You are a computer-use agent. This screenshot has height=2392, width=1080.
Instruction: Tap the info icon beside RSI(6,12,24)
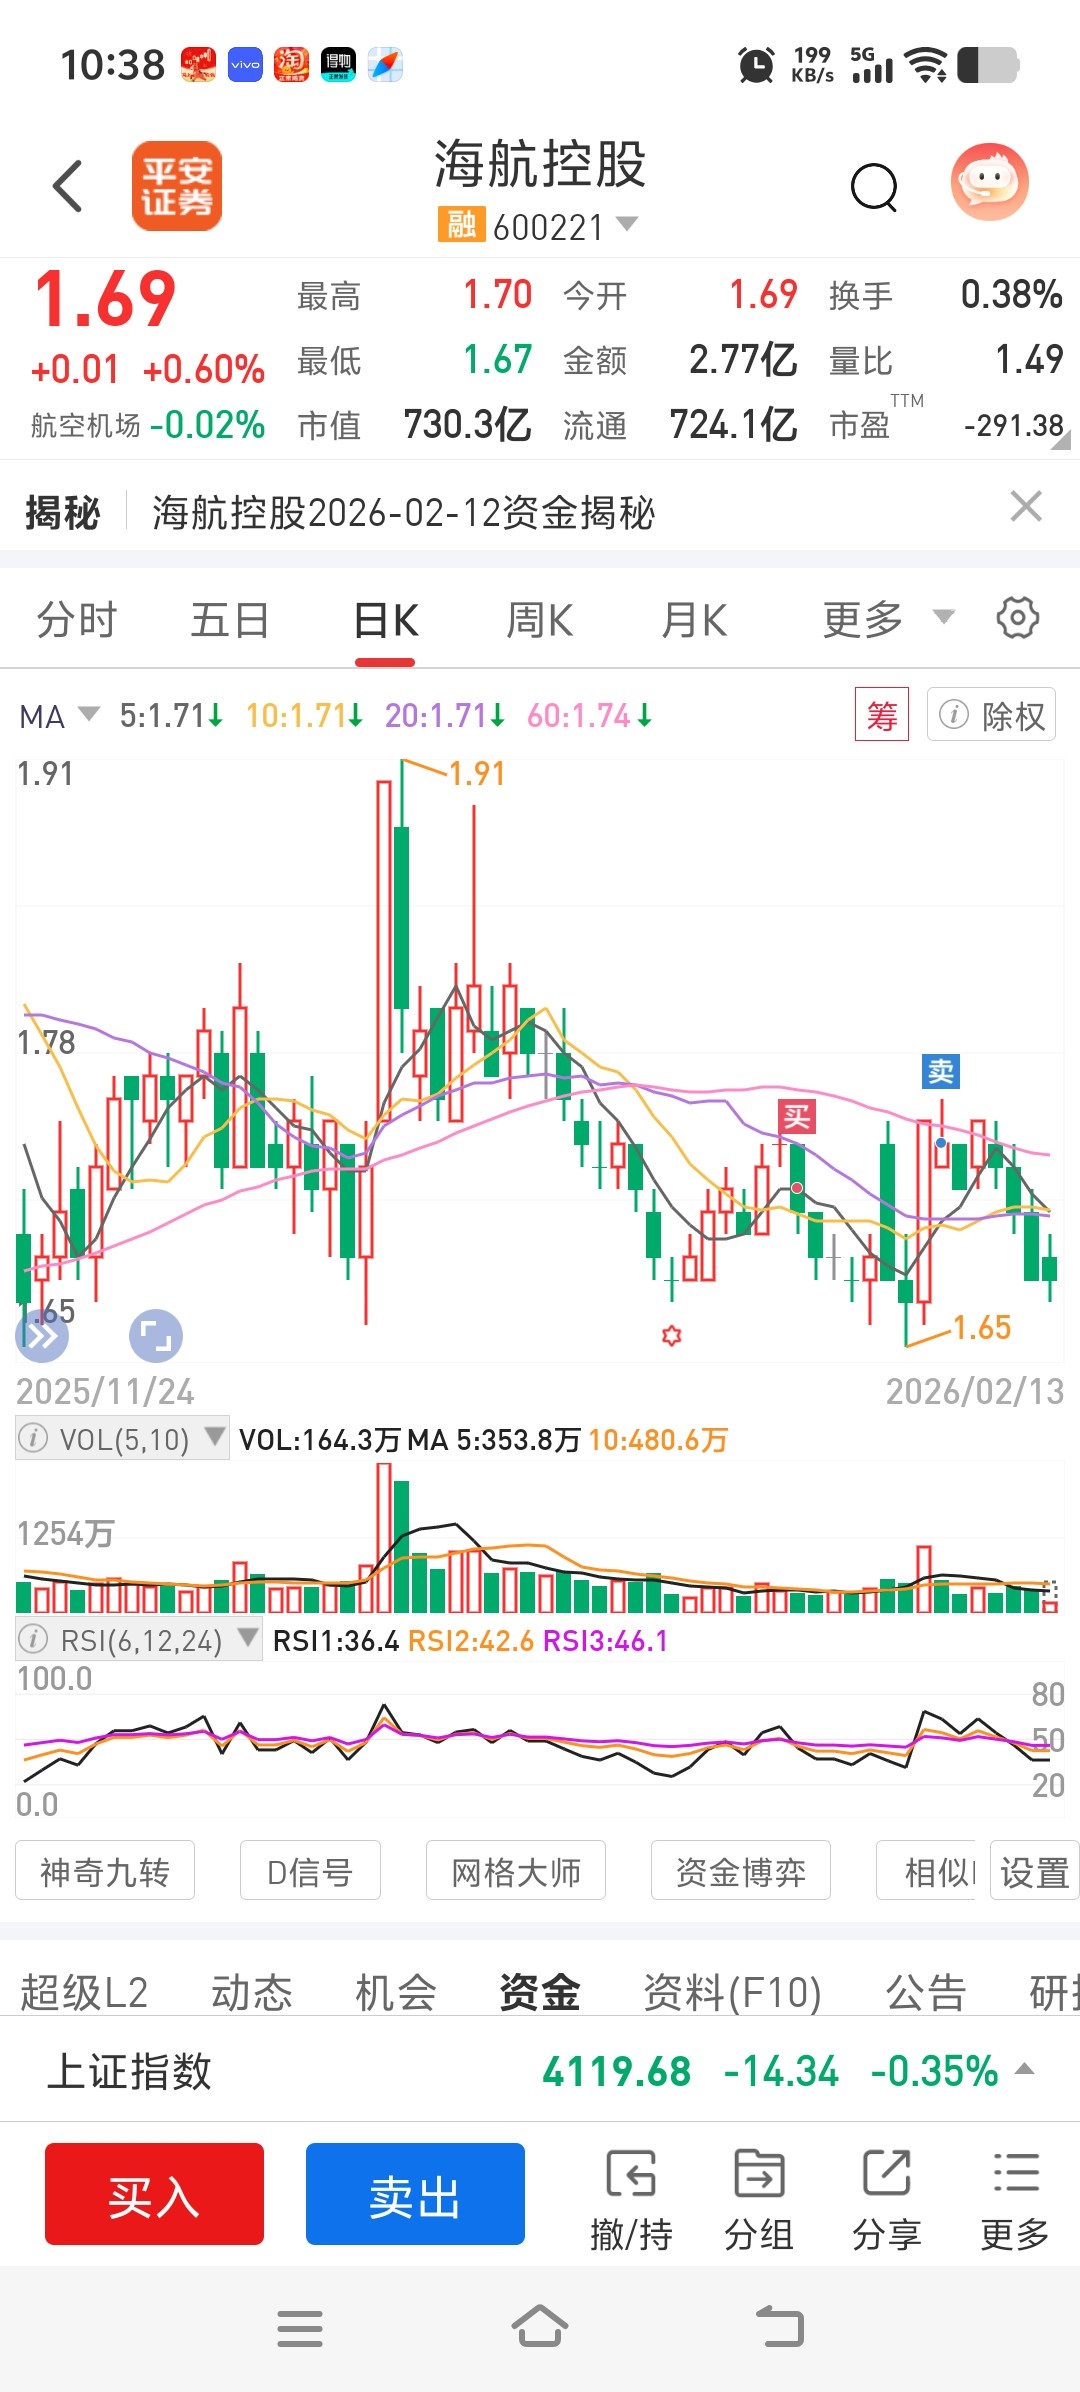click(x=33, y=1640)
